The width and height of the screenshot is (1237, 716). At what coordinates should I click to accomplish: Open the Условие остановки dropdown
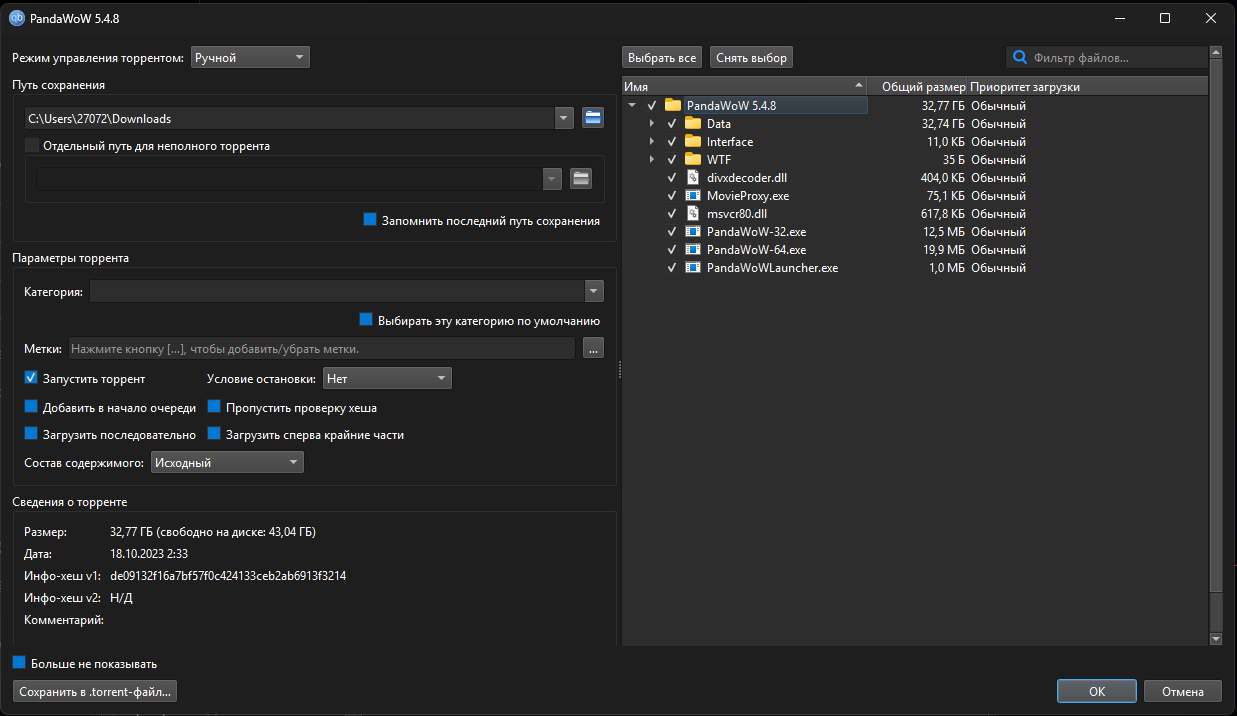coord(387,379)
